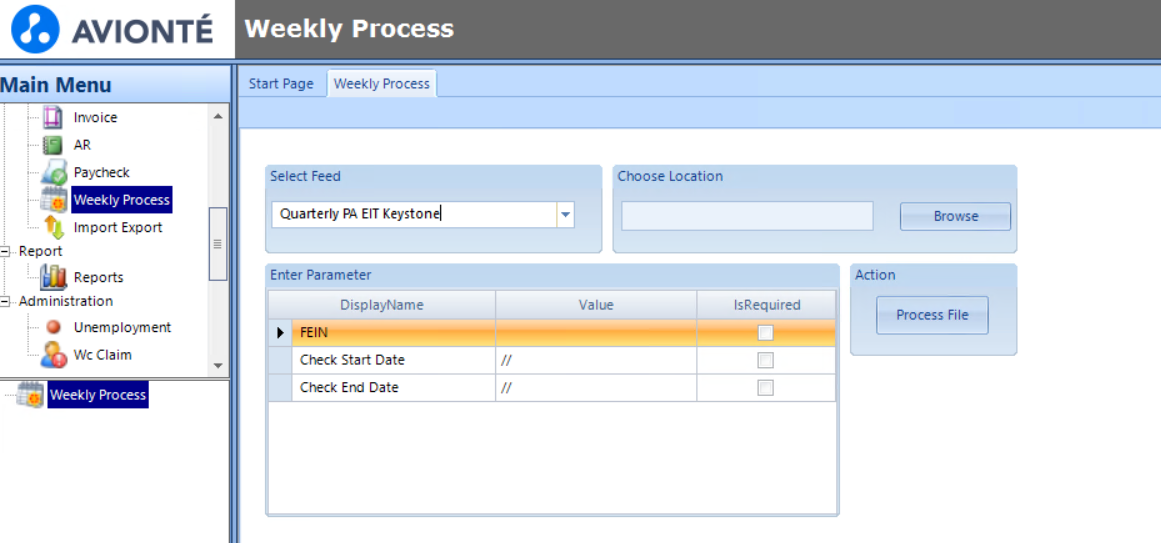Open the Reports chart icon
1161x543 pixels.
point(54,277)
